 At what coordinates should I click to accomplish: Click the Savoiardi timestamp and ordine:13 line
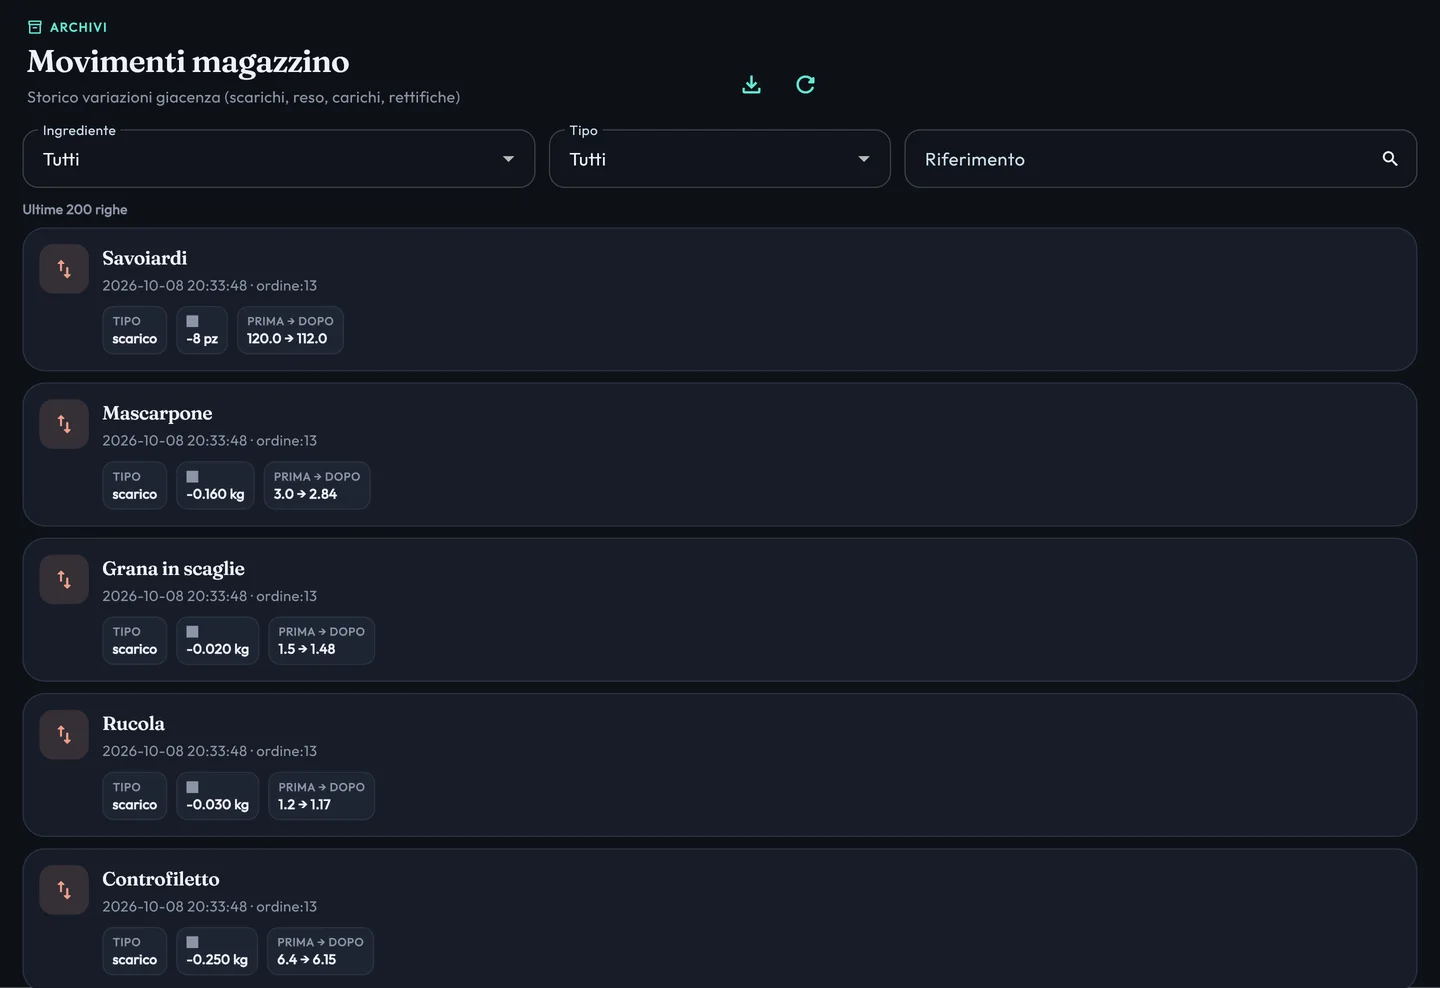[x=209, y=286]
